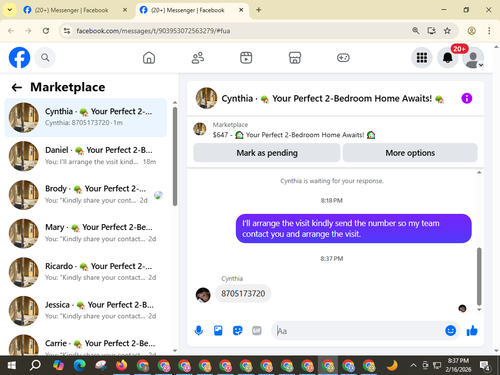Click the address bar URL
The width and height of the screenshot is (500, 375).
(153, 31)
